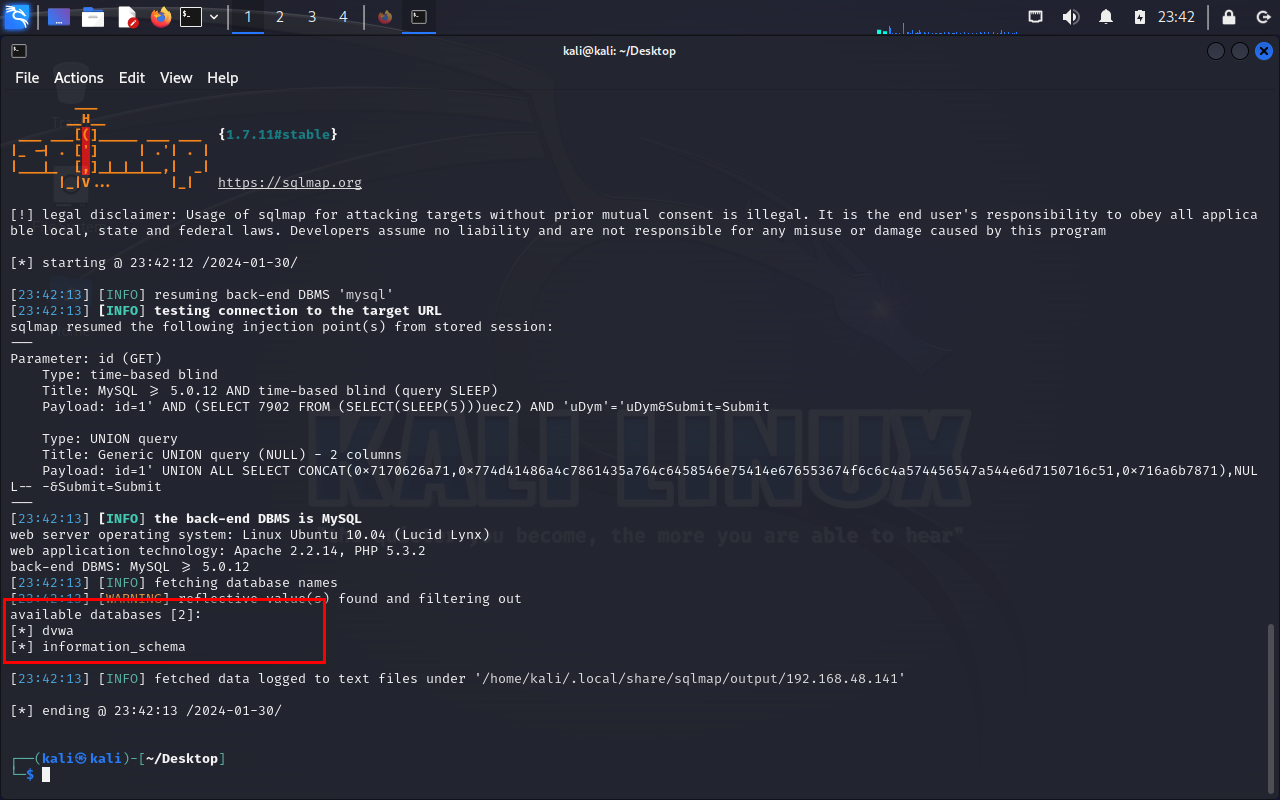This screenshot has height=800, width=1280.
Task: Open the battery power manager icon
Action: (x=1140, y=17)
